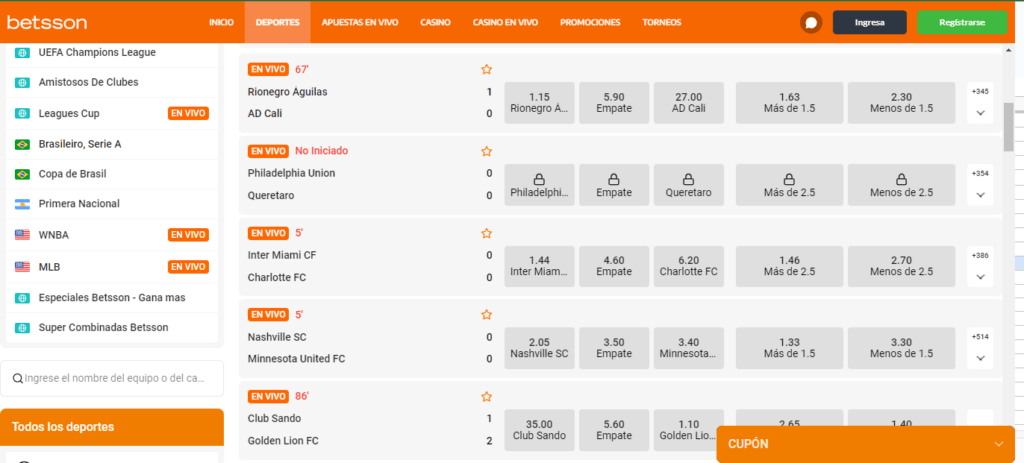Favorite the Club Sando match star

[x=487, y=396]
